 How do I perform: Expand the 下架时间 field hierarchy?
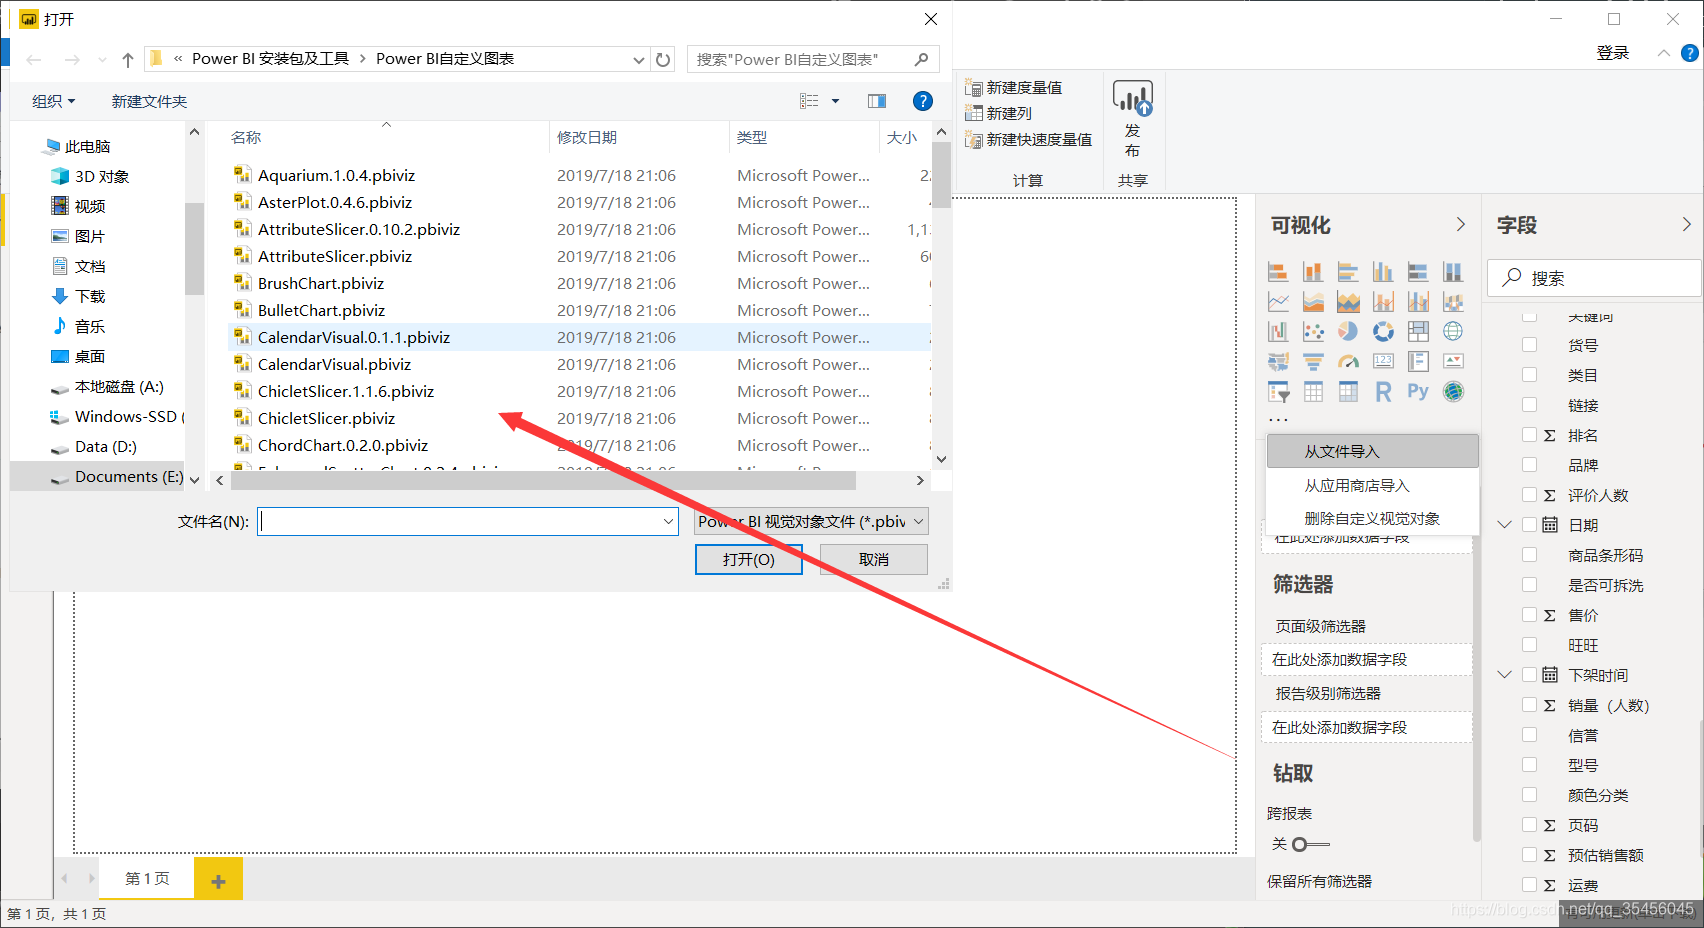1504,675
